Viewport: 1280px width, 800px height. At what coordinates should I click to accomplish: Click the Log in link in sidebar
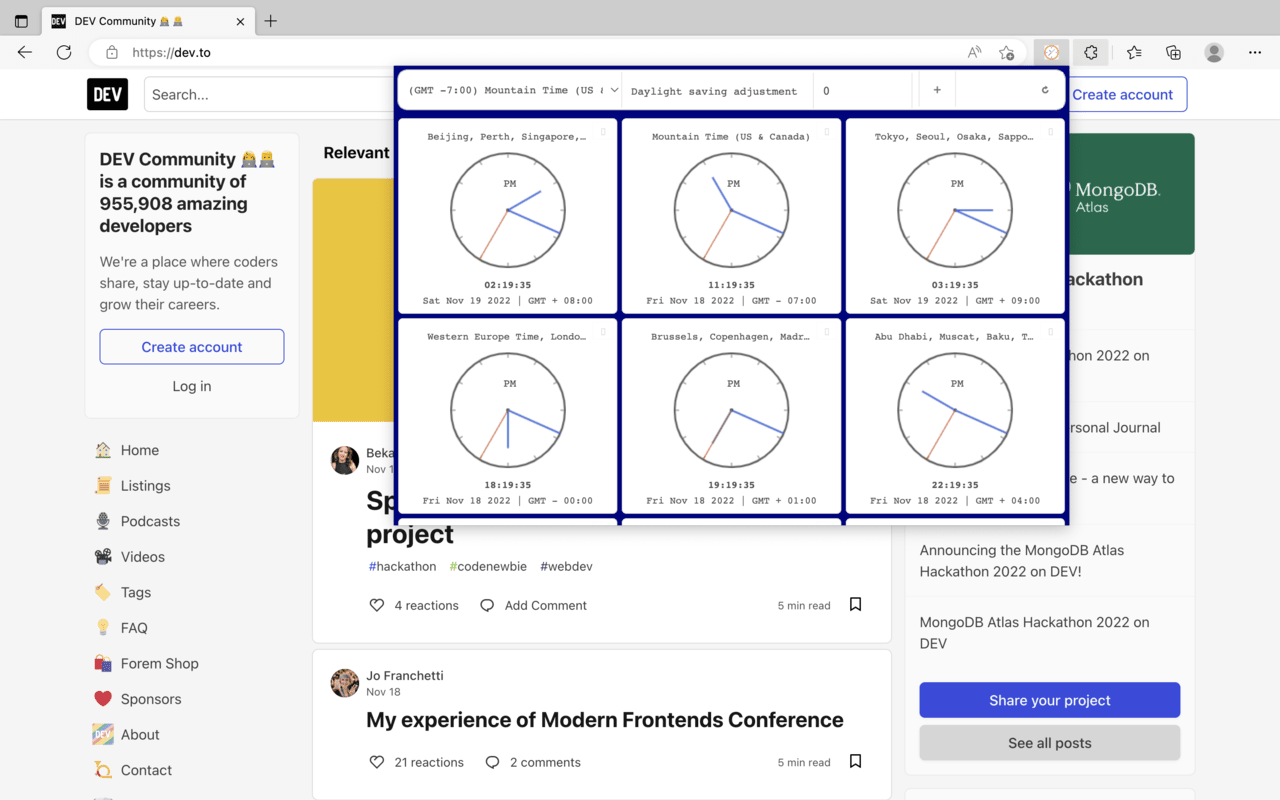(192, 386)
